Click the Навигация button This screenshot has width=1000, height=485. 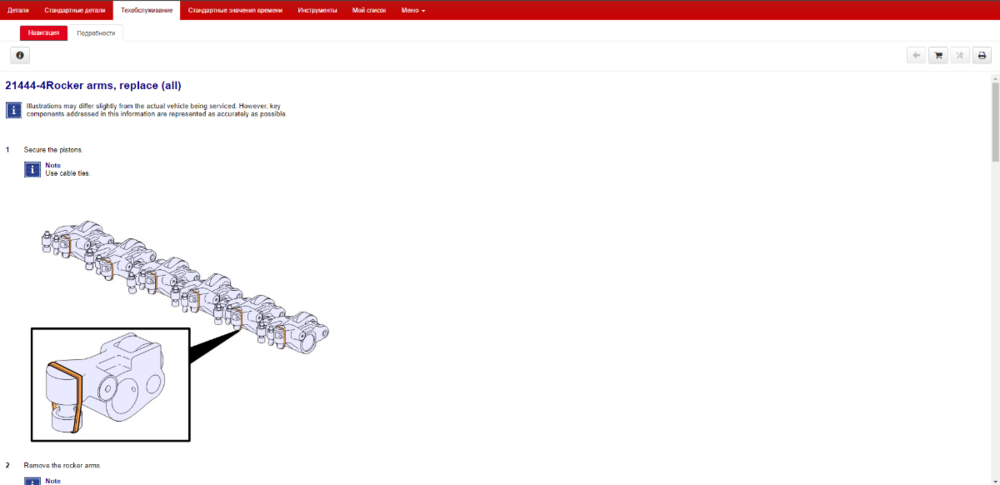coord(44,33)
